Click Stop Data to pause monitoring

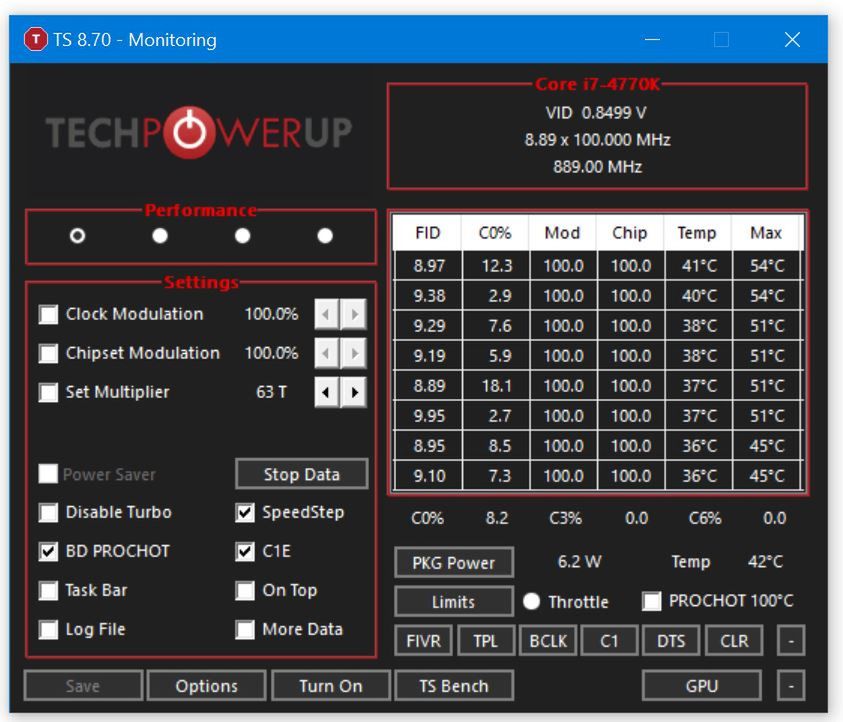pos(301,473)
